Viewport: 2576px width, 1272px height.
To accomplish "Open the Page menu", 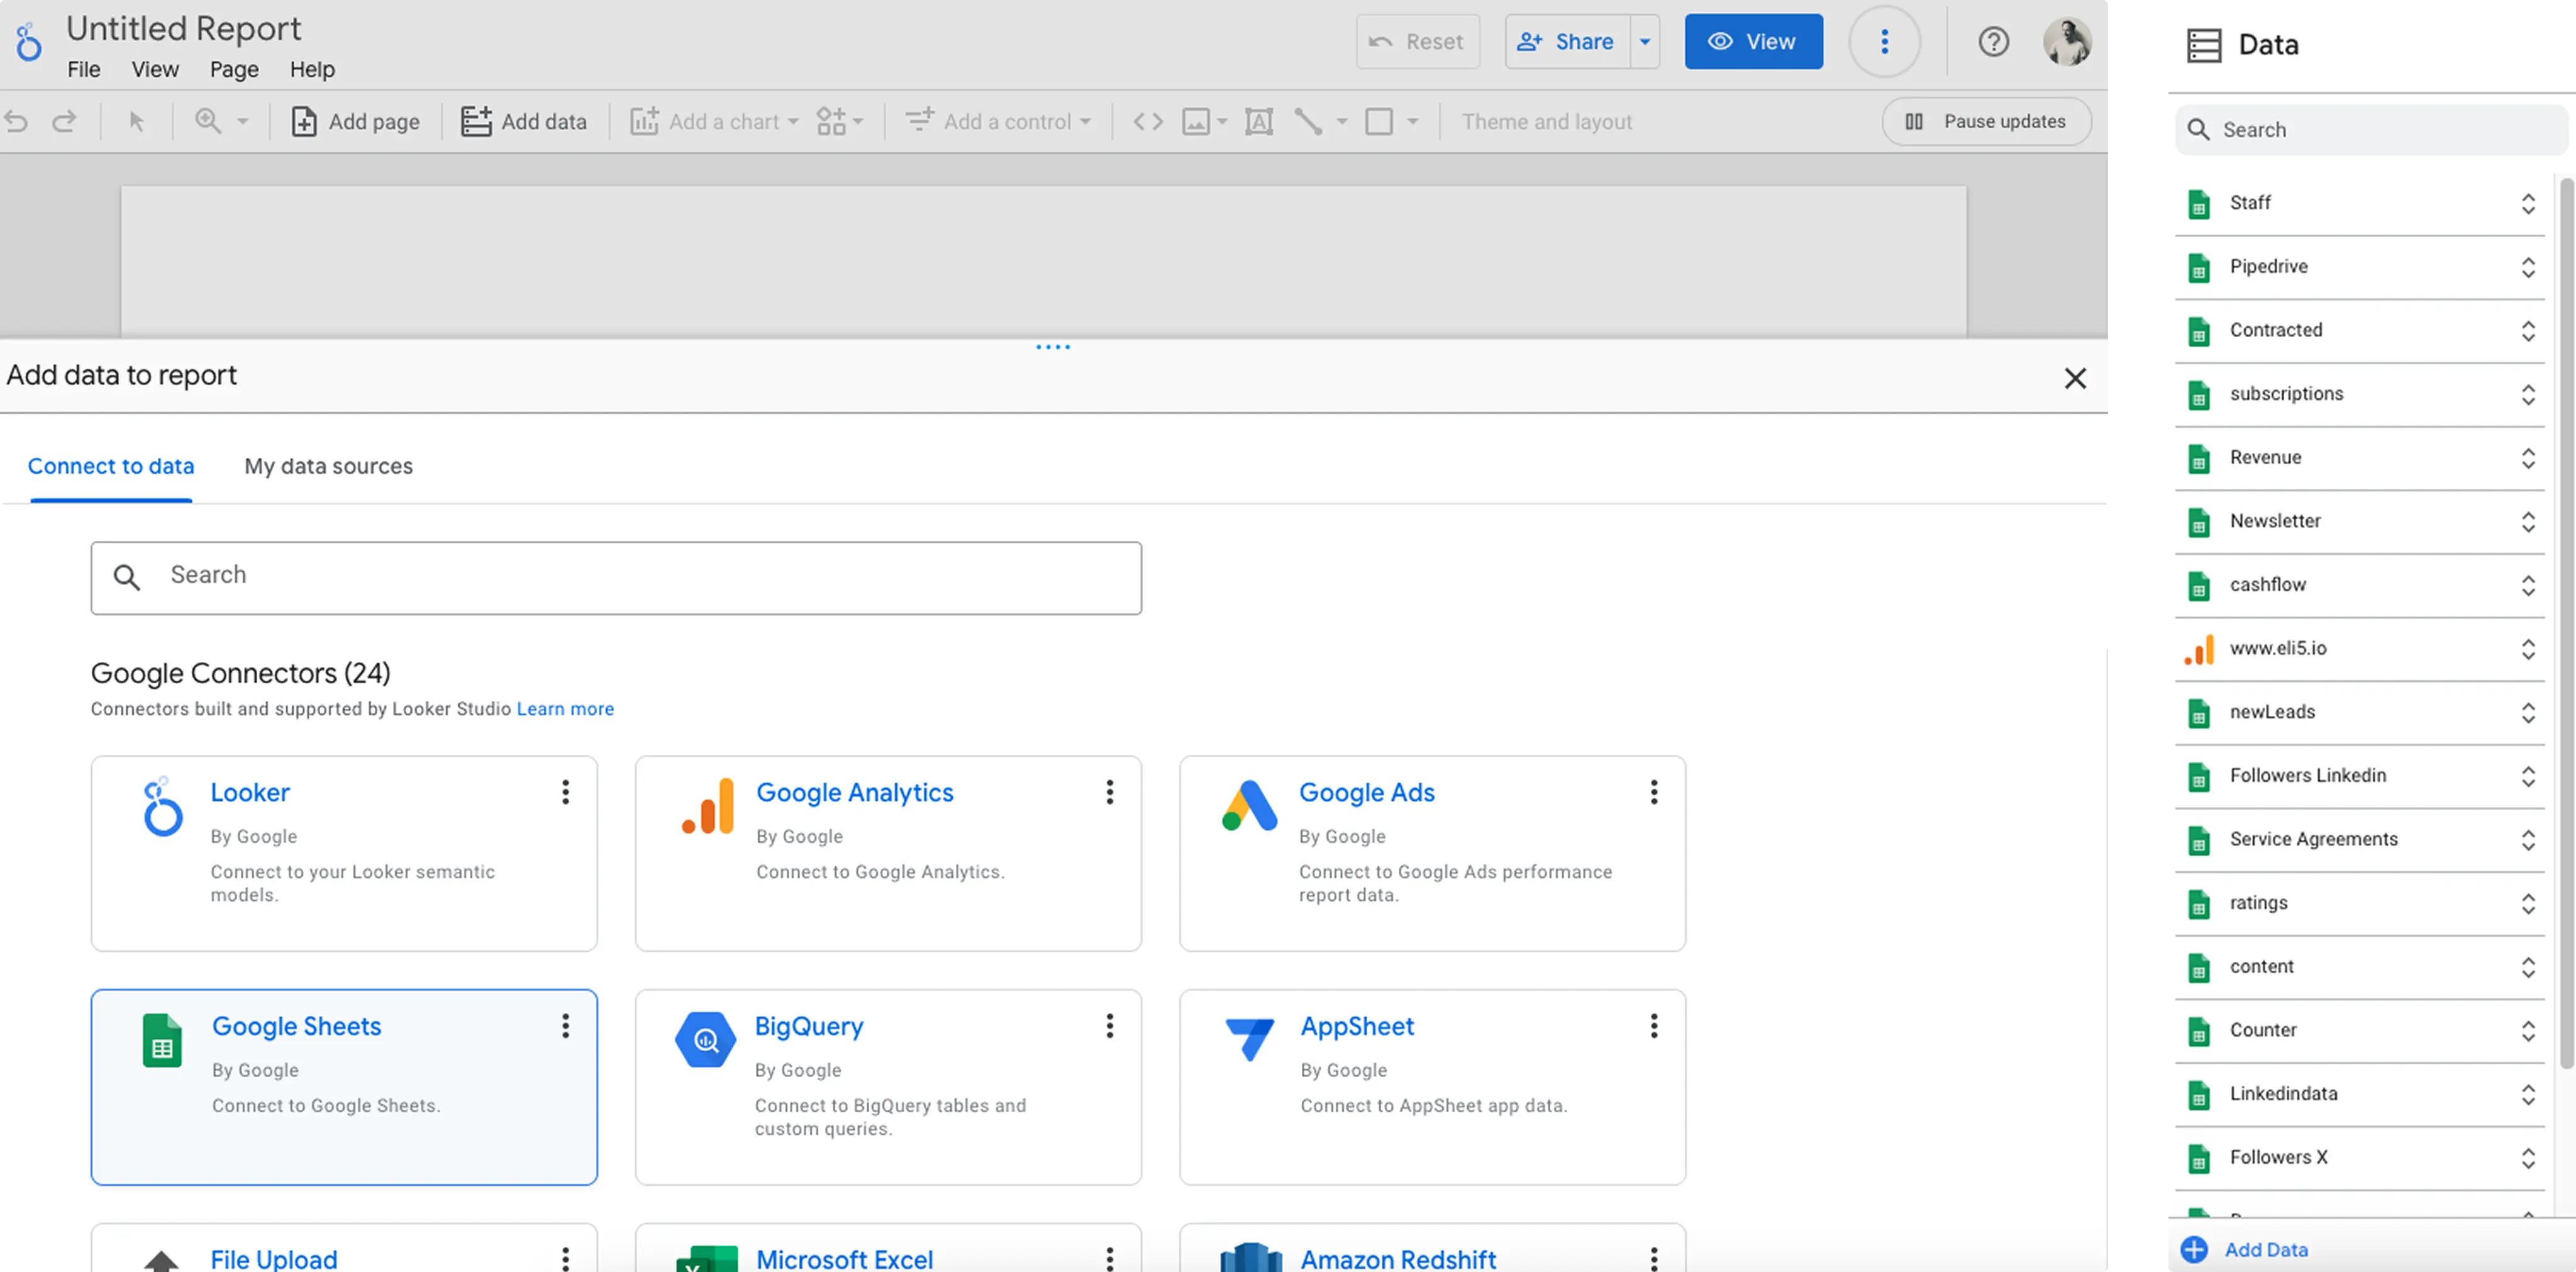I will (234, 70).
